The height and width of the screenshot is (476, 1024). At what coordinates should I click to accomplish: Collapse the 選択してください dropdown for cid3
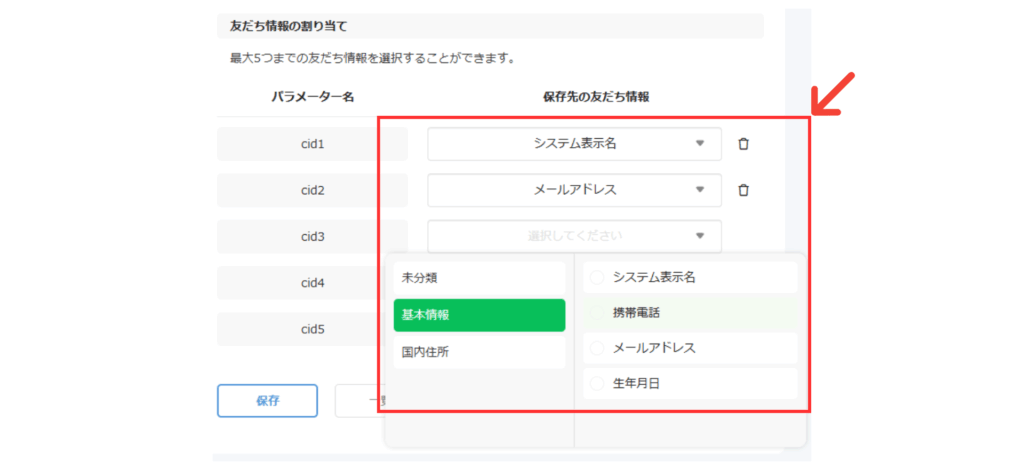tap(574, 236)
